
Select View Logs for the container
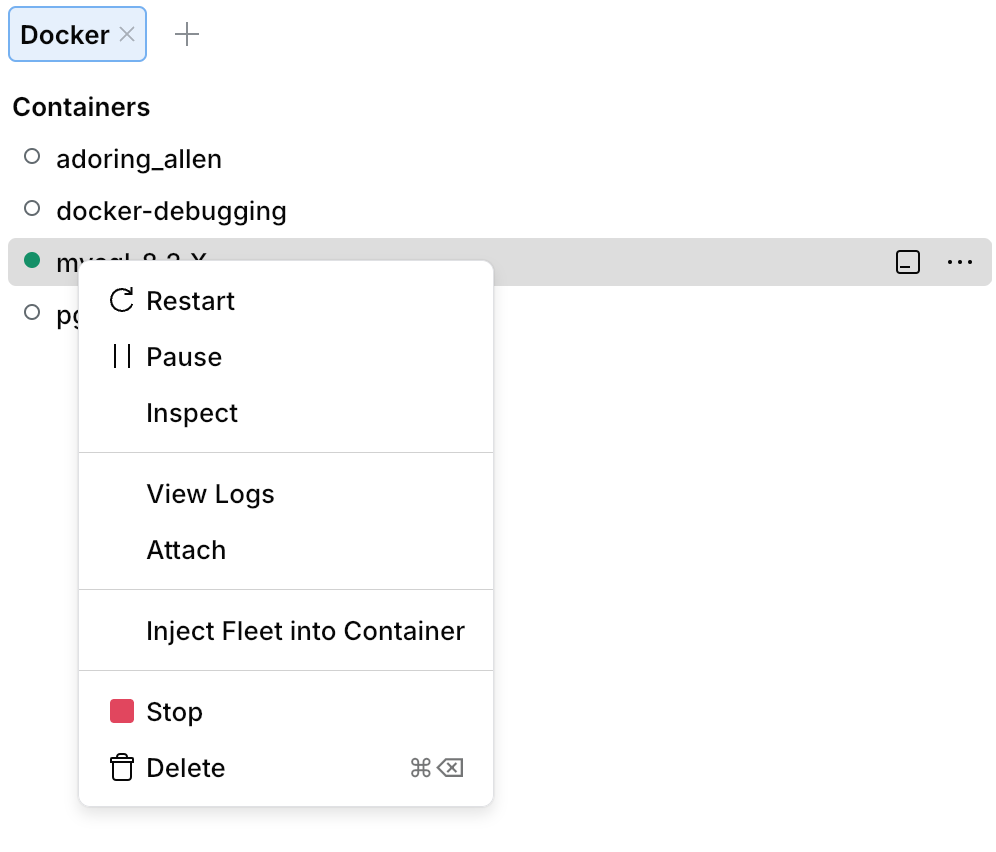[210, 493]
